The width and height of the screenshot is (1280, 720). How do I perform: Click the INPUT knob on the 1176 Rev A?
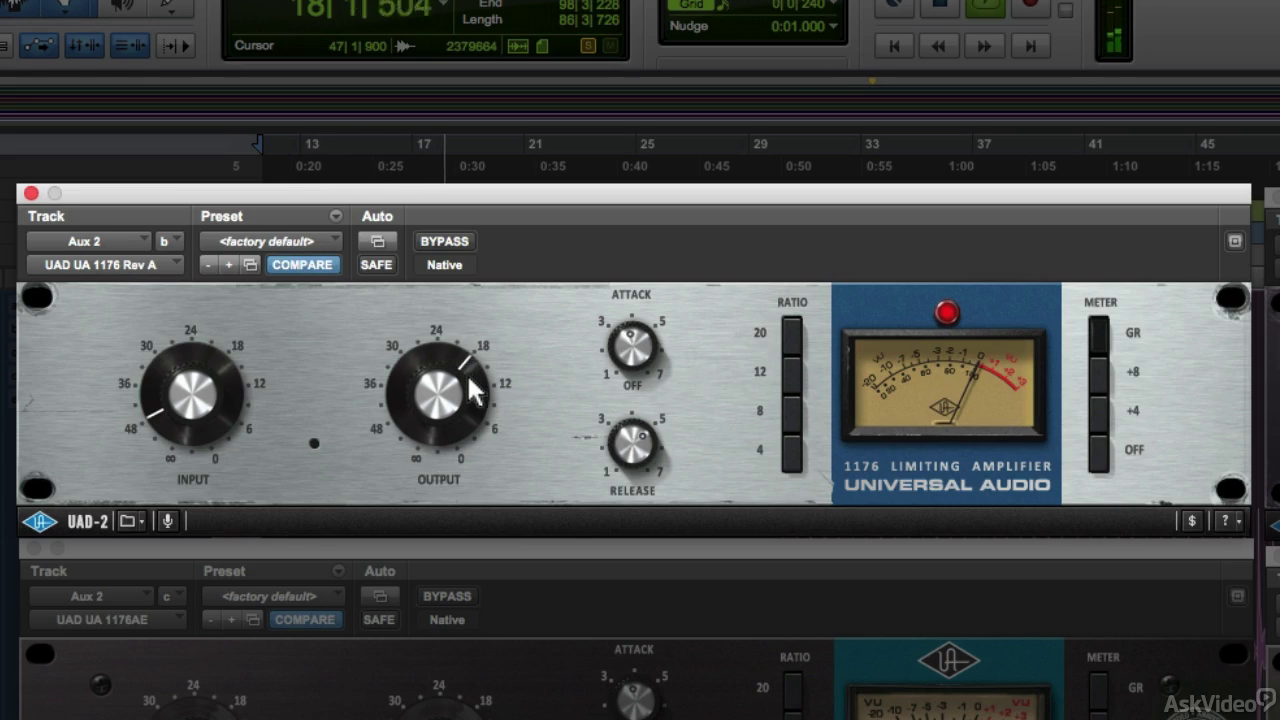tap(192, 396)
